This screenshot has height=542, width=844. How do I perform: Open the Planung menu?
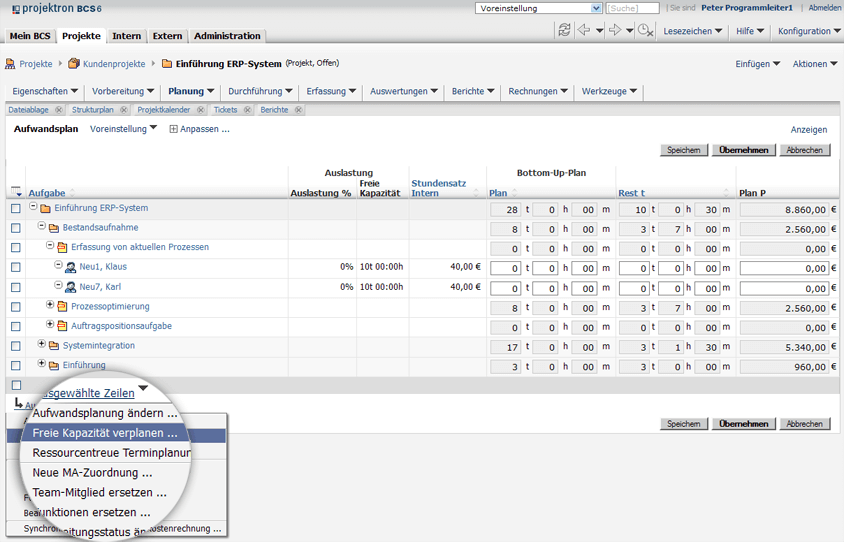pos(191,91)
